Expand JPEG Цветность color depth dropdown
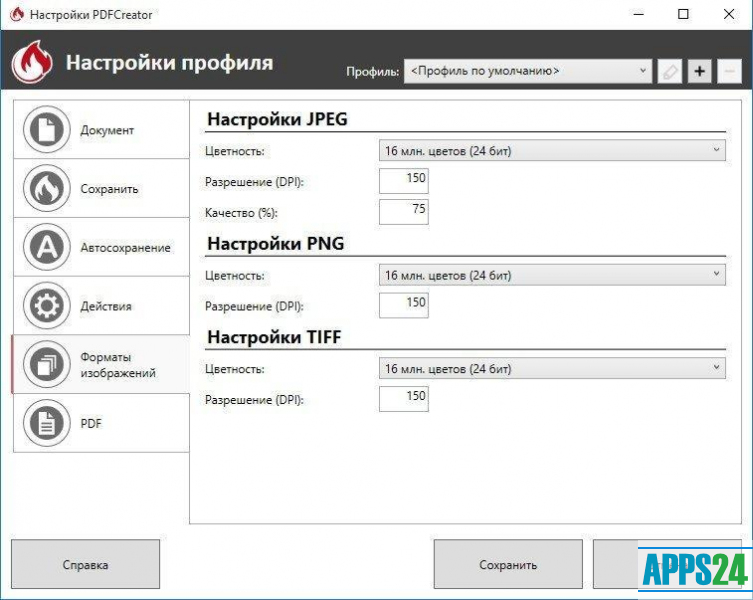 (552, 150)
